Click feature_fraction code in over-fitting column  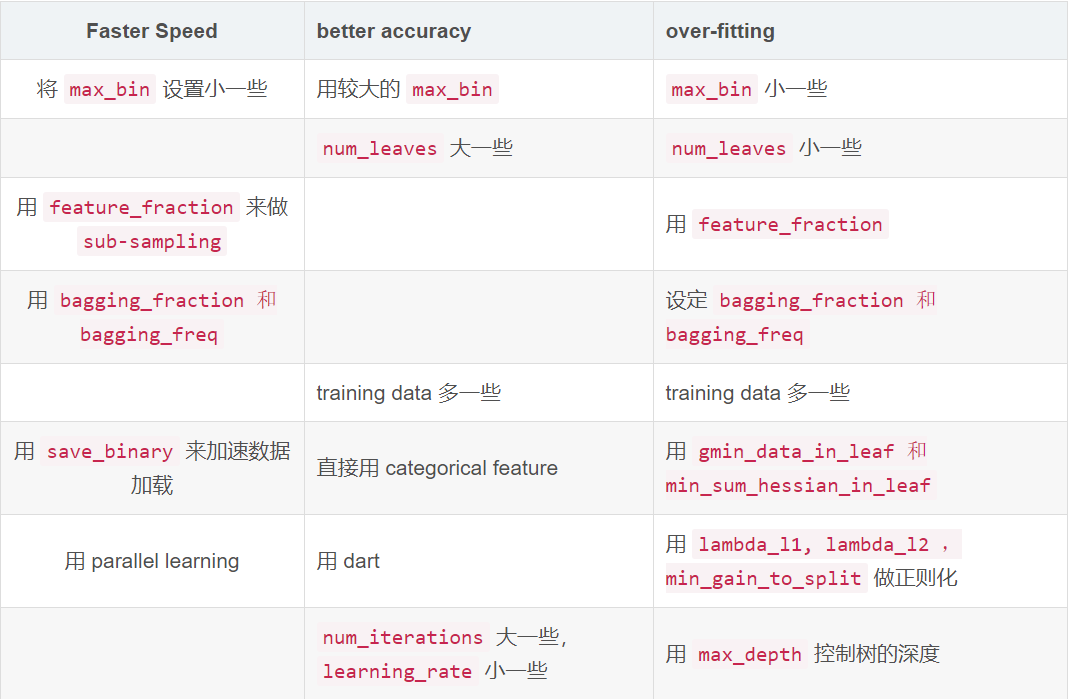point(790,224)
